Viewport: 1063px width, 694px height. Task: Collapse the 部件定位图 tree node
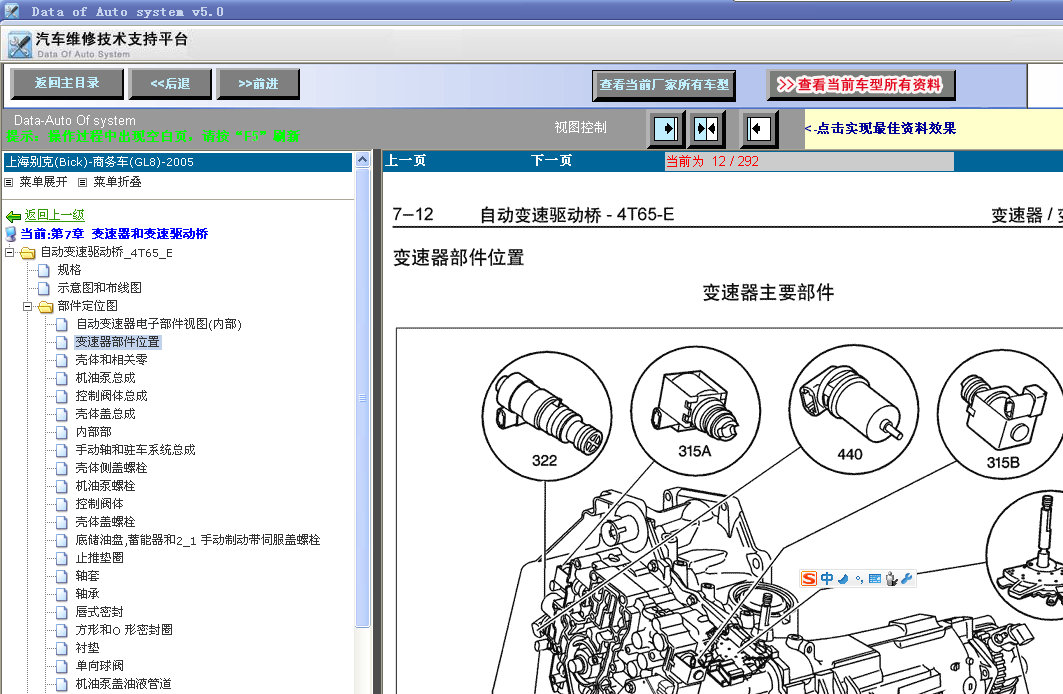[x=27, y=306]
